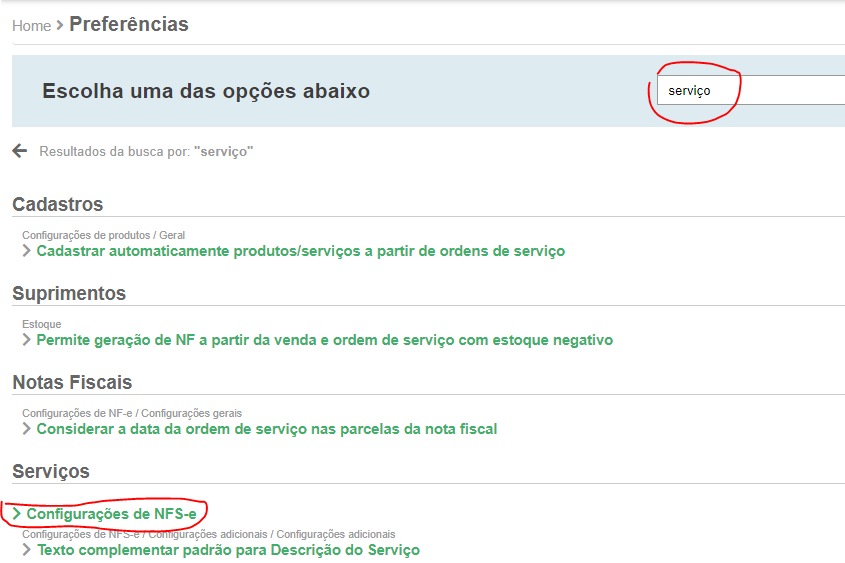845x563 pixels.
Task: Click chevron before Permite geração de NF
Action: (x=27, y=340)
